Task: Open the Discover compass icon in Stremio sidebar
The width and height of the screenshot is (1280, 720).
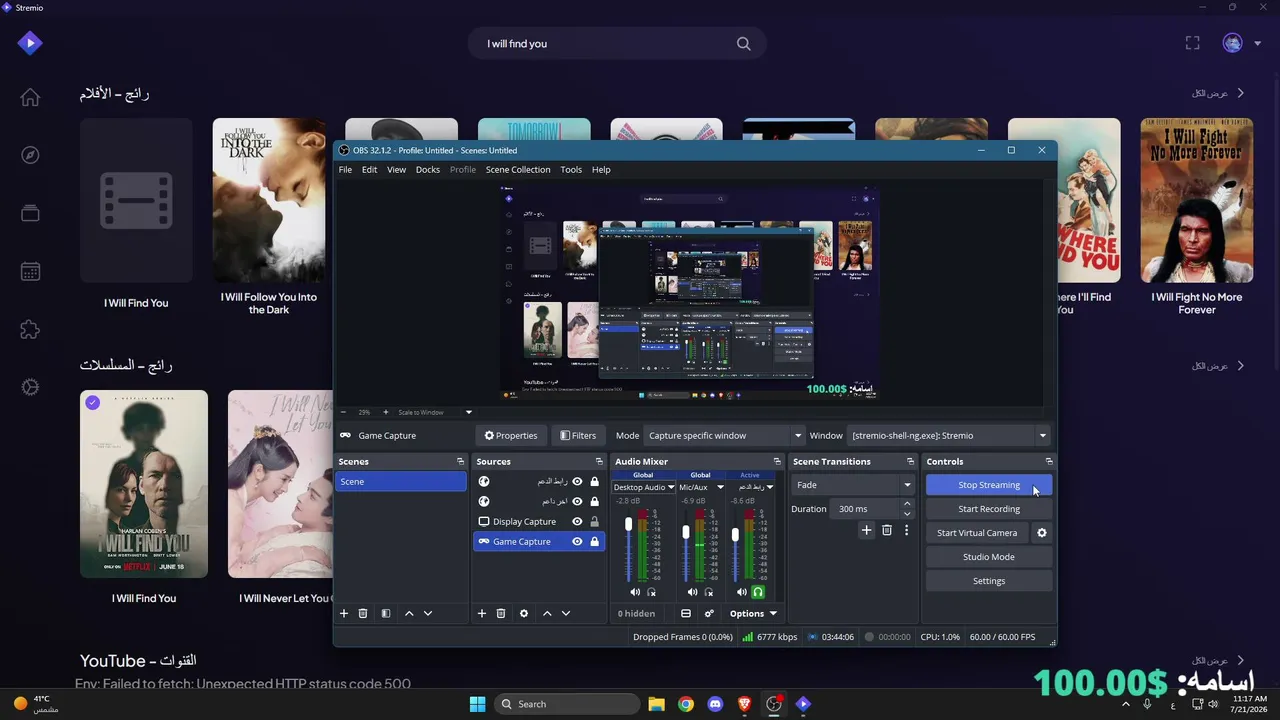Action: pos(30,155)
